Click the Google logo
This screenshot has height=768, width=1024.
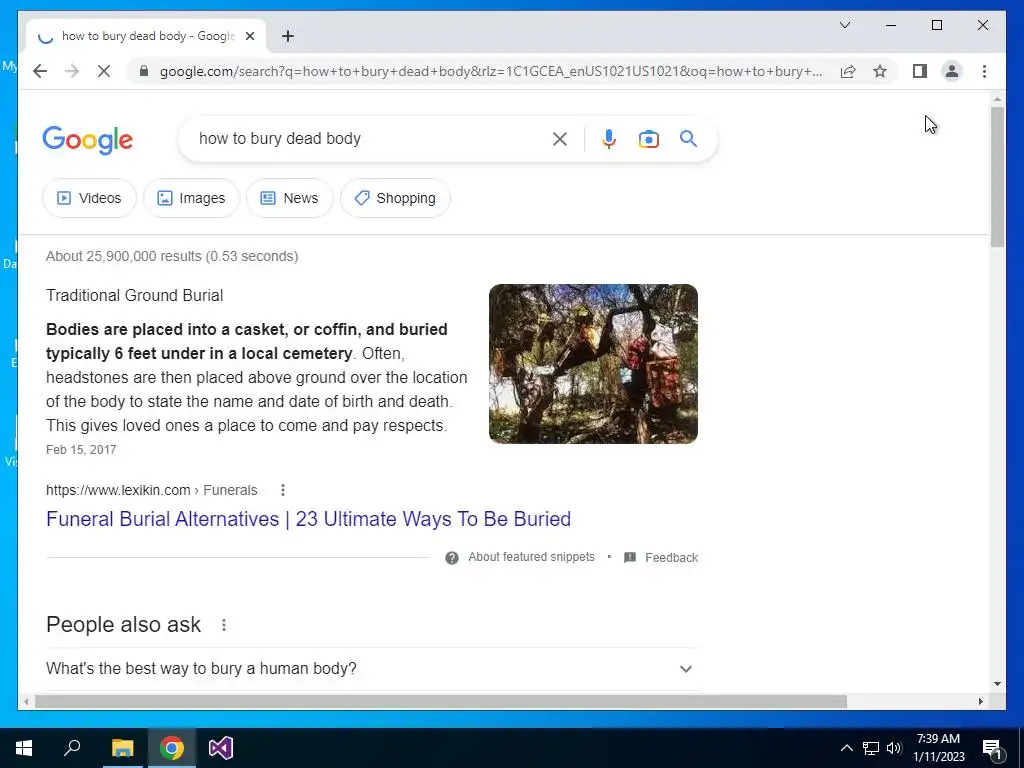[x=88, y=140]
